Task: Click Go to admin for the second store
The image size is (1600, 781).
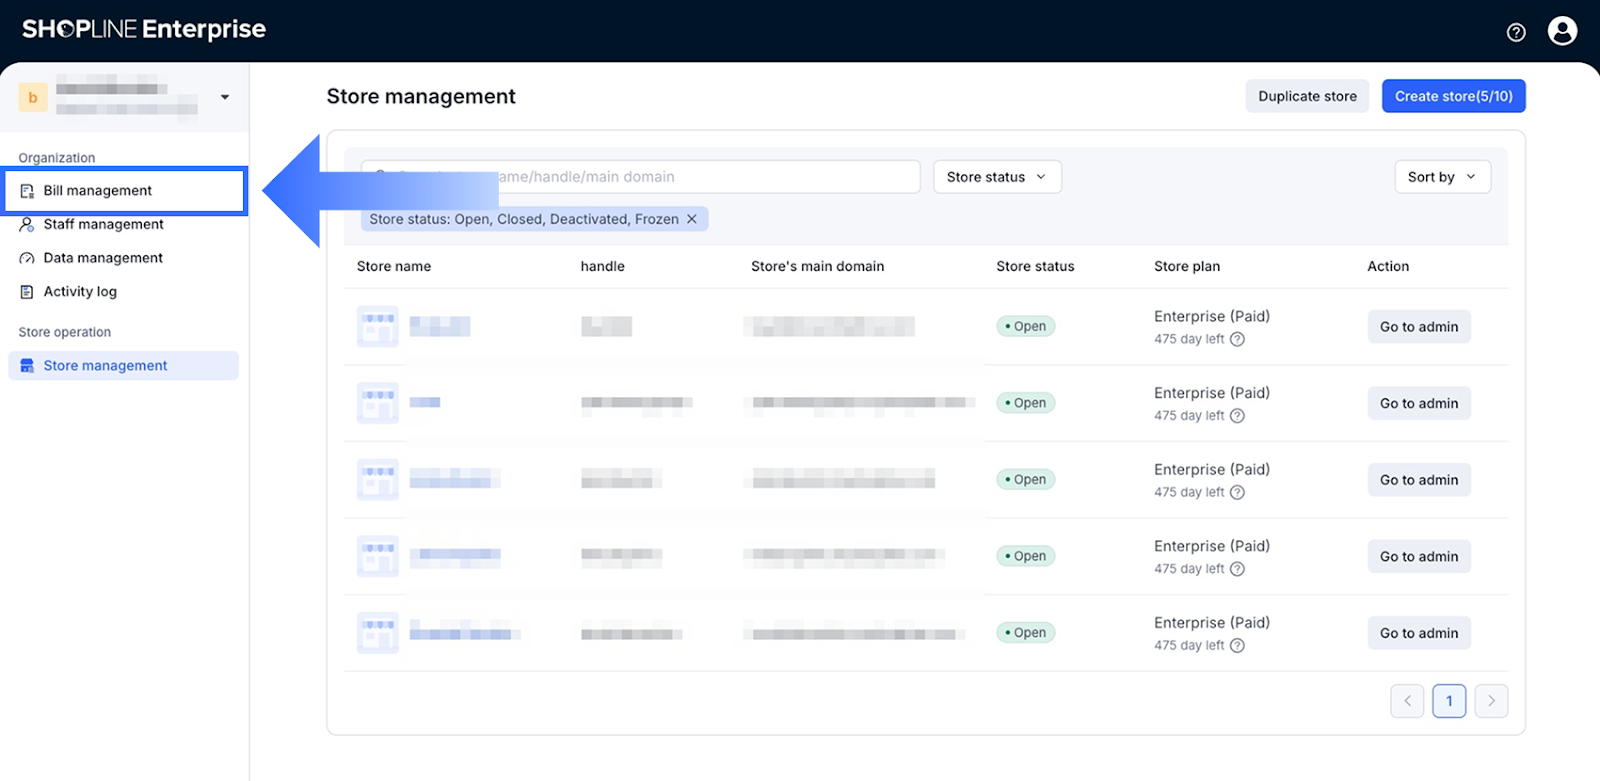Action: [x=1418, y=403]
